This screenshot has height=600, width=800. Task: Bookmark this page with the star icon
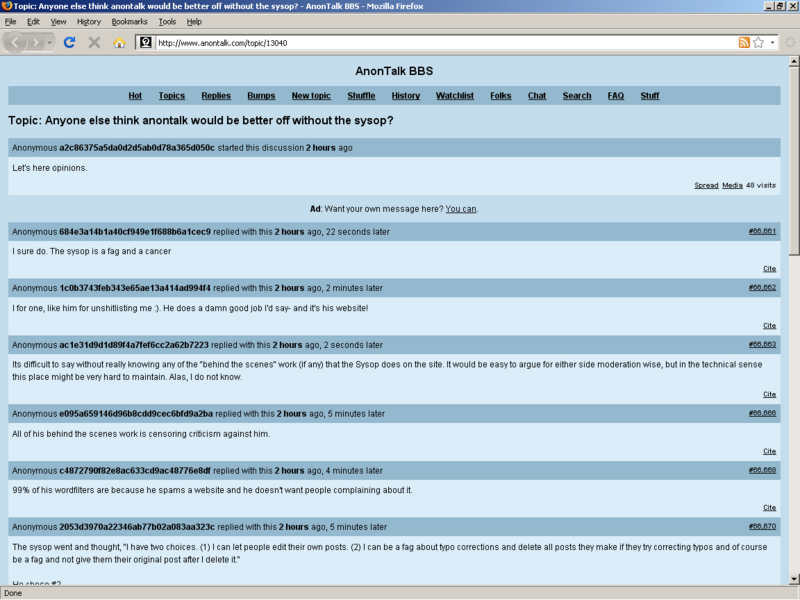coord(759,43)
